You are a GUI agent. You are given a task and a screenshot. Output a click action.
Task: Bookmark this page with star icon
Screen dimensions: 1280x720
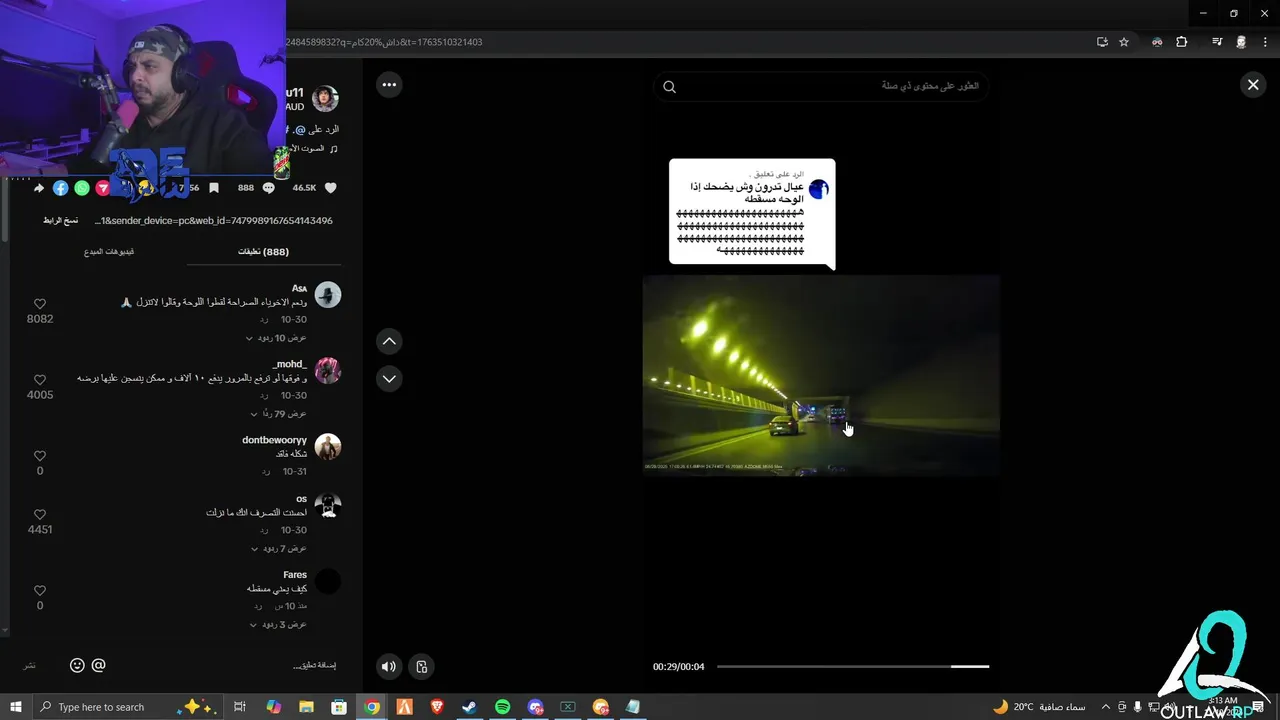(x=1124, y=42)
